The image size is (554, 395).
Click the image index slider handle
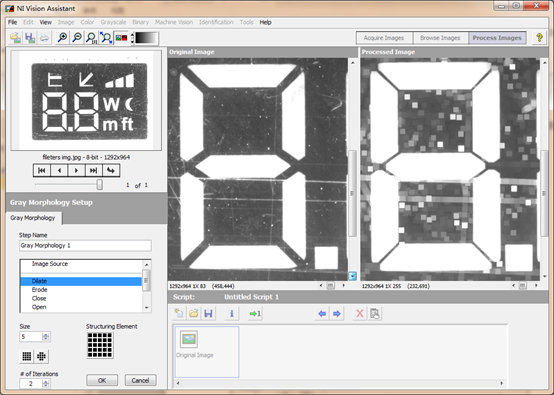tap(100, 184)
